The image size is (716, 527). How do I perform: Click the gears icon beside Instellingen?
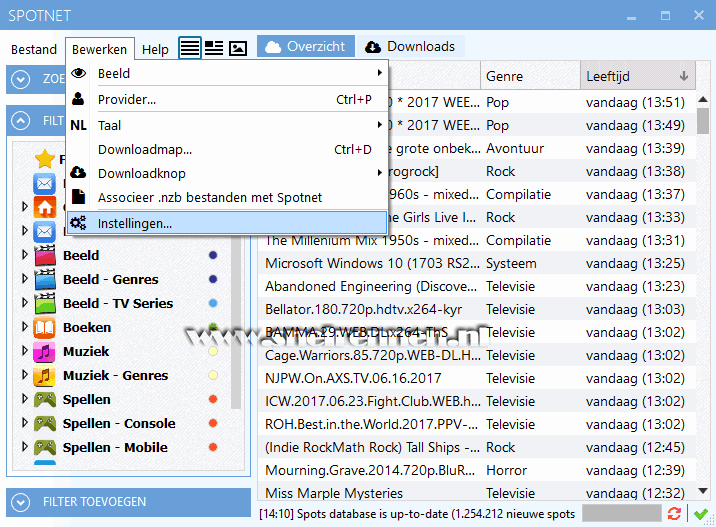pyautogui.click(x=78, y=223)
